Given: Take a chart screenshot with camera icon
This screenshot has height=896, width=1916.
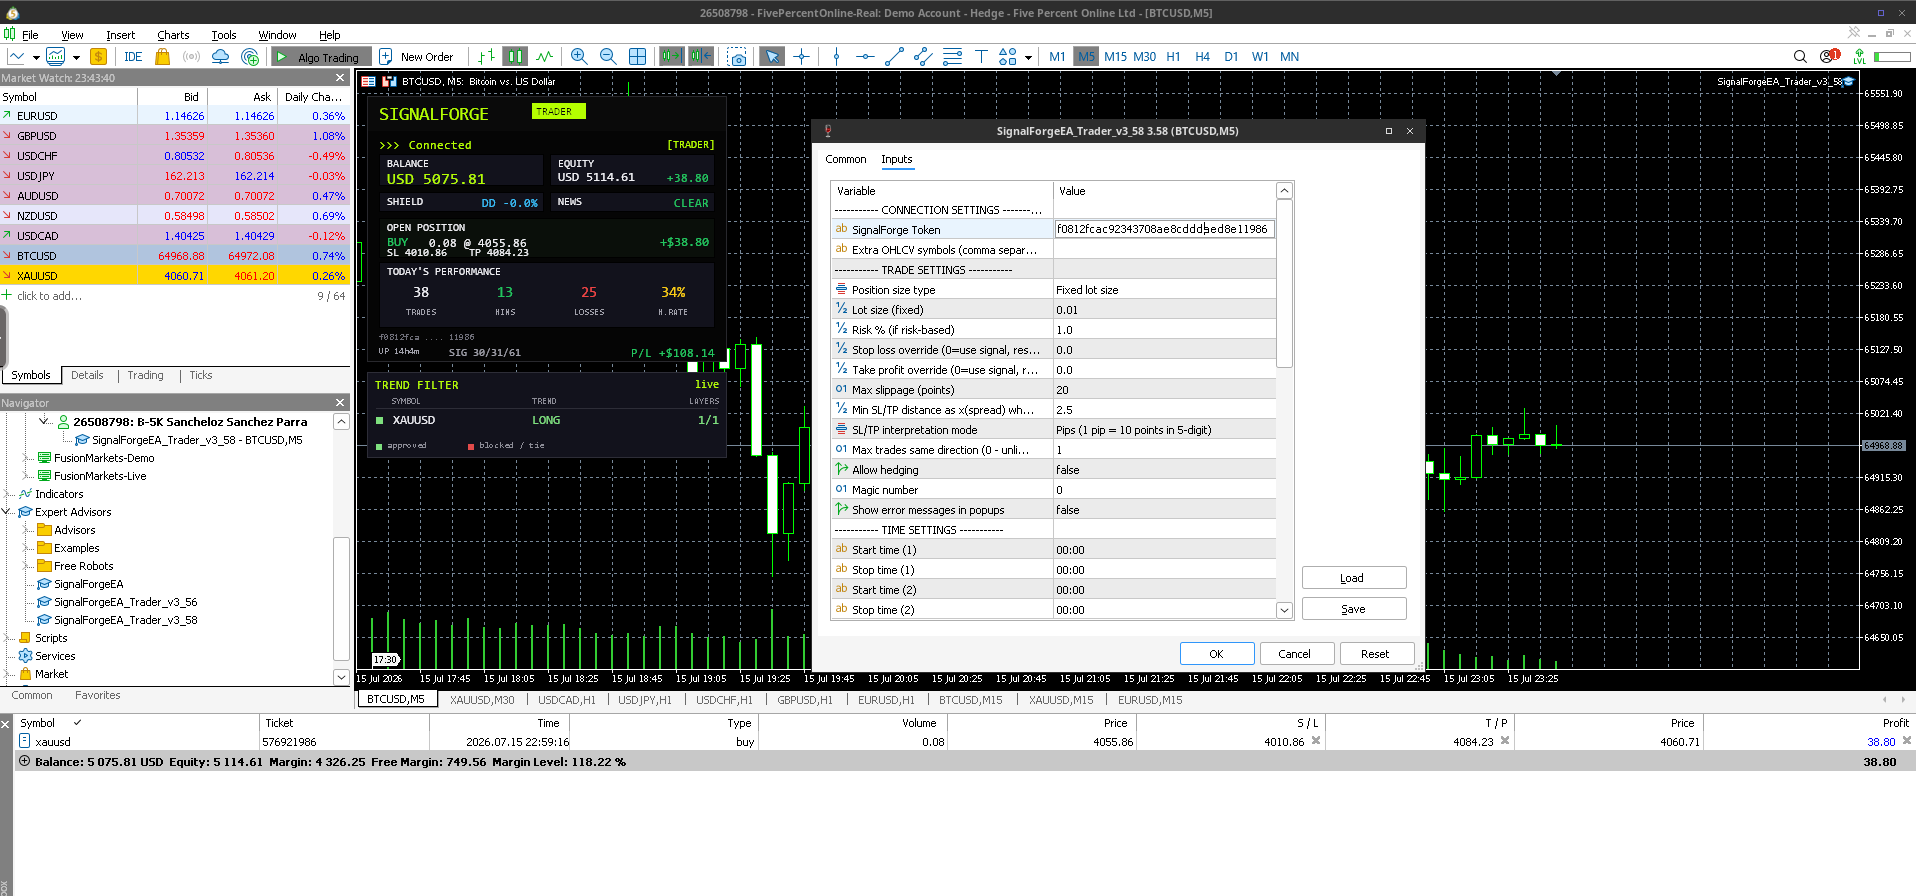Looking at the screenshot, I should point(737,57).
